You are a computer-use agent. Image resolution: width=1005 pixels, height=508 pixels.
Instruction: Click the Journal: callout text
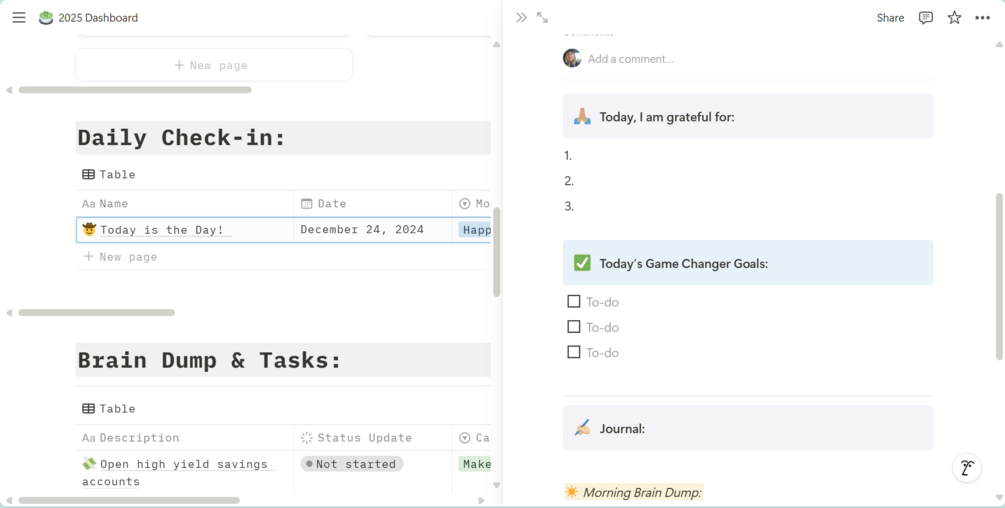(x=622, y=429)
